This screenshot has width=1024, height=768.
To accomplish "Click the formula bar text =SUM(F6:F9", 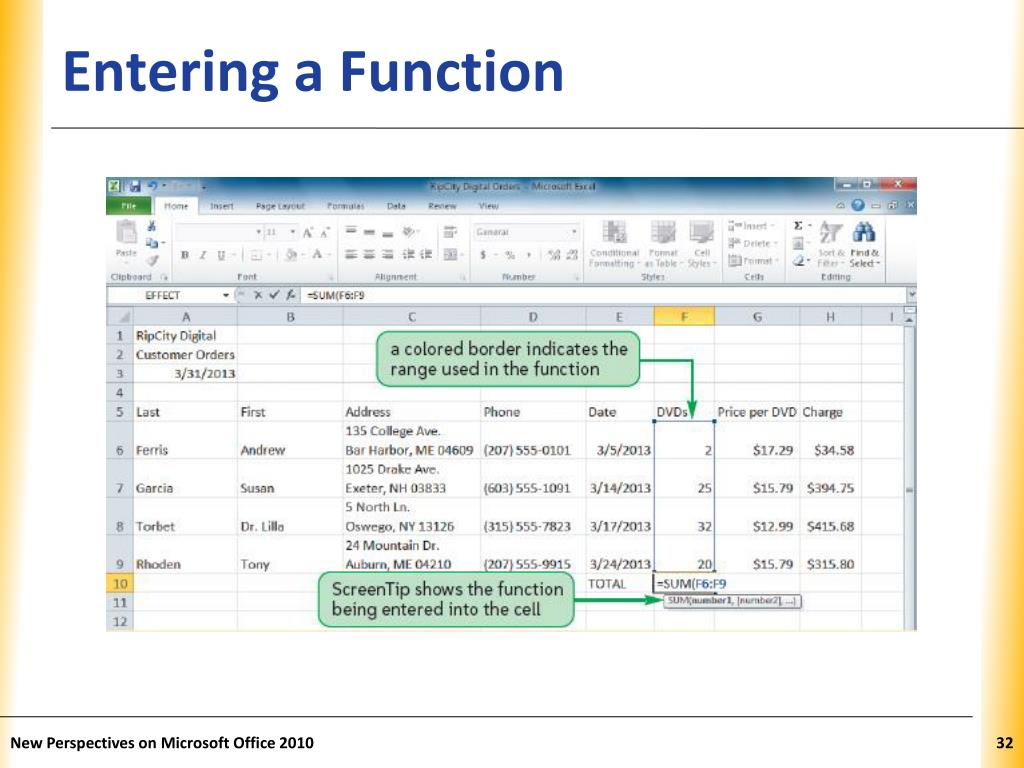I will point(336,295).
